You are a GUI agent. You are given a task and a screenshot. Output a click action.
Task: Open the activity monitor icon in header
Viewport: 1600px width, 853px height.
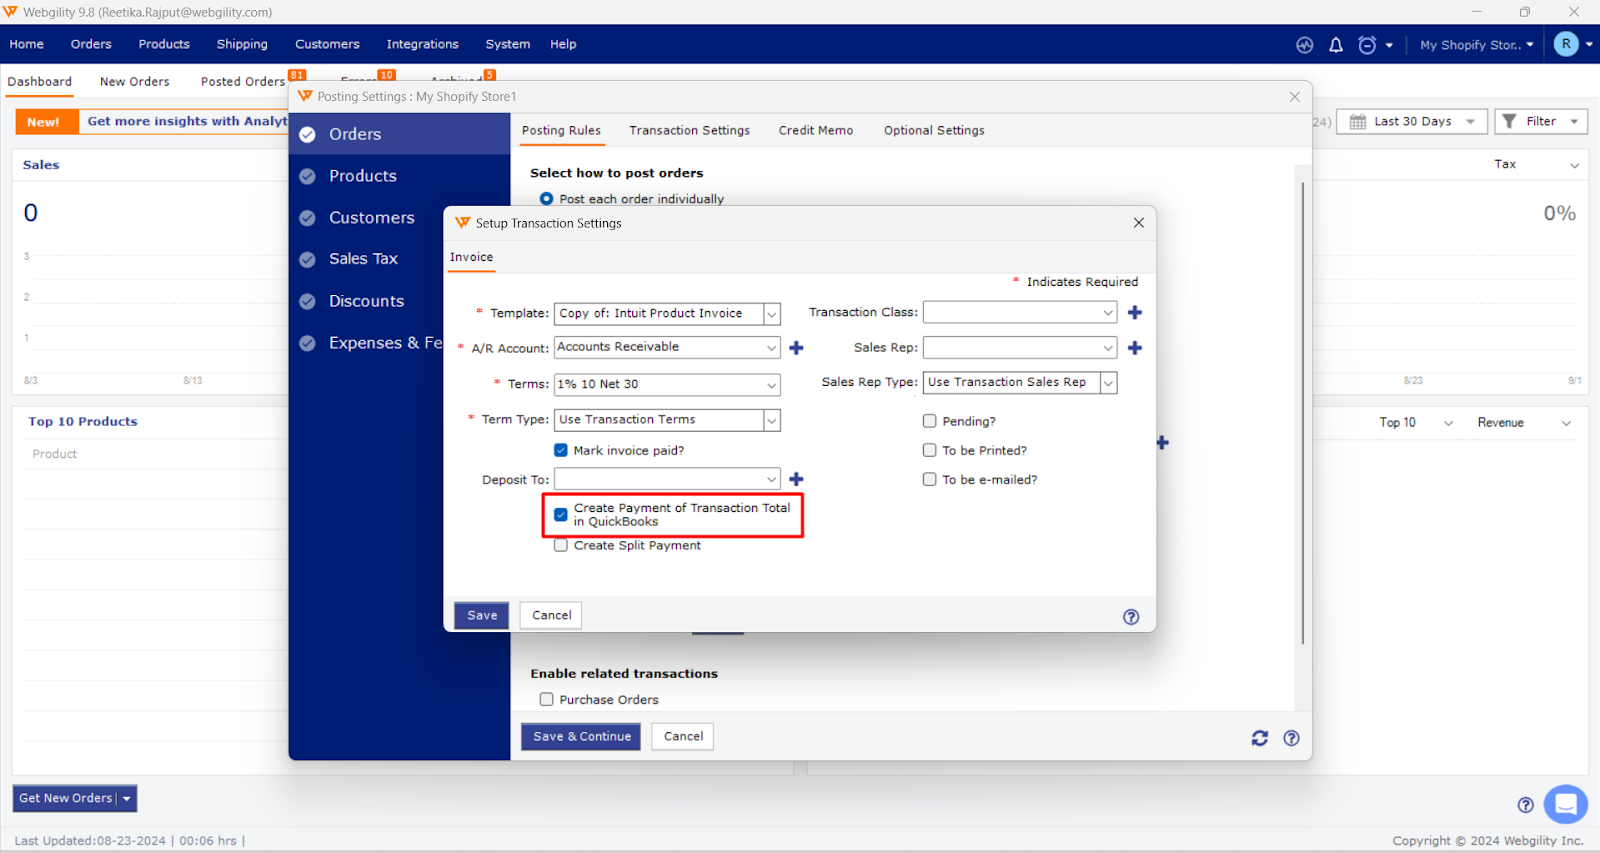tap(1304, 45)
